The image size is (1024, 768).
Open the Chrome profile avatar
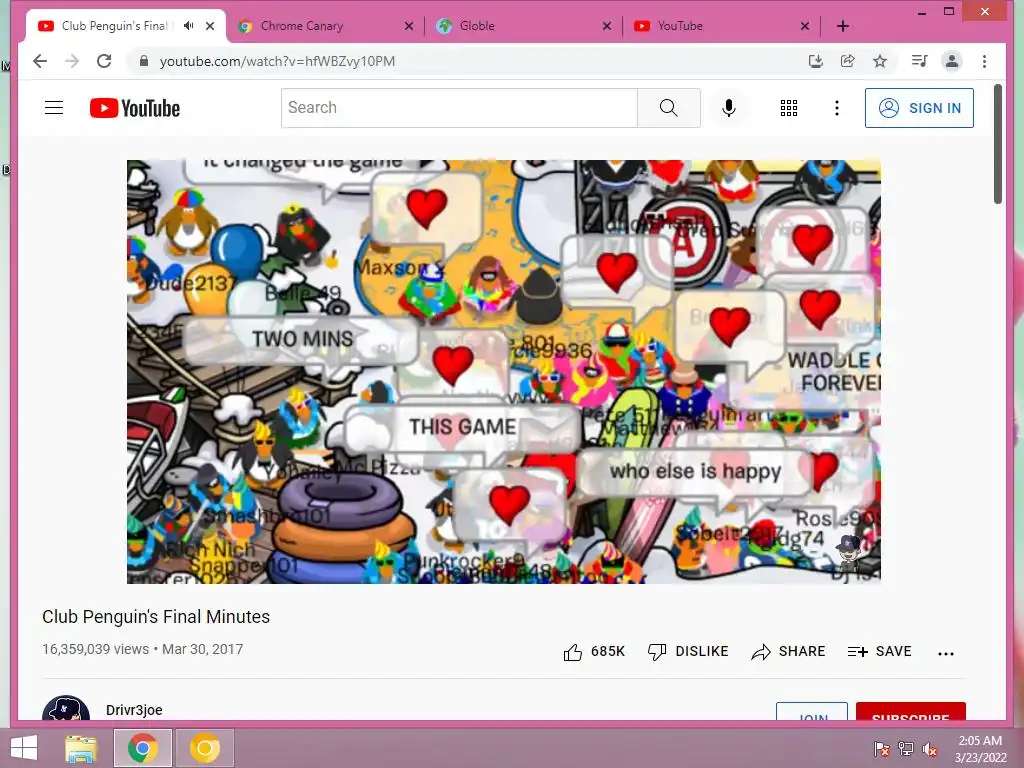tap(952, 61)
